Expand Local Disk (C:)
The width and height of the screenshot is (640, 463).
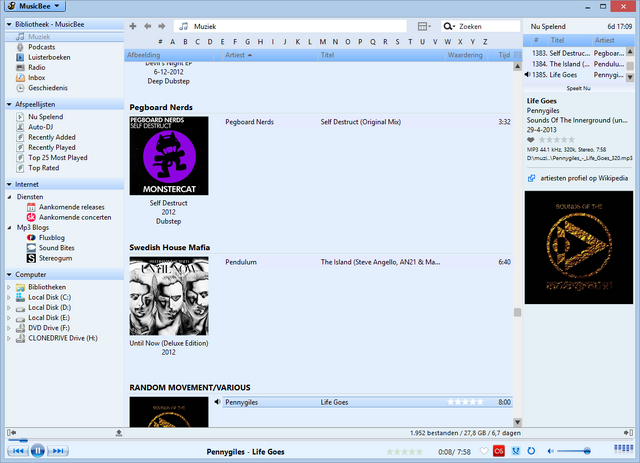[9, 297]
